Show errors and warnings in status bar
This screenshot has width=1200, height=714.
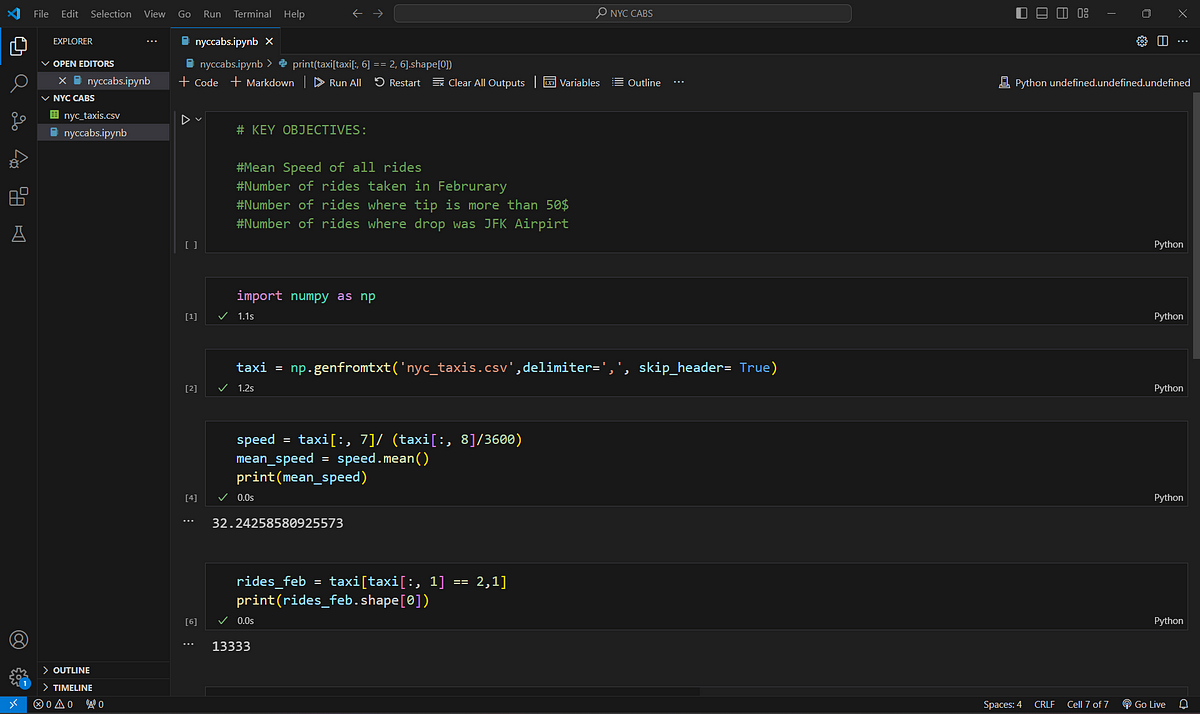pyautogui.click(x=54, y=704)
